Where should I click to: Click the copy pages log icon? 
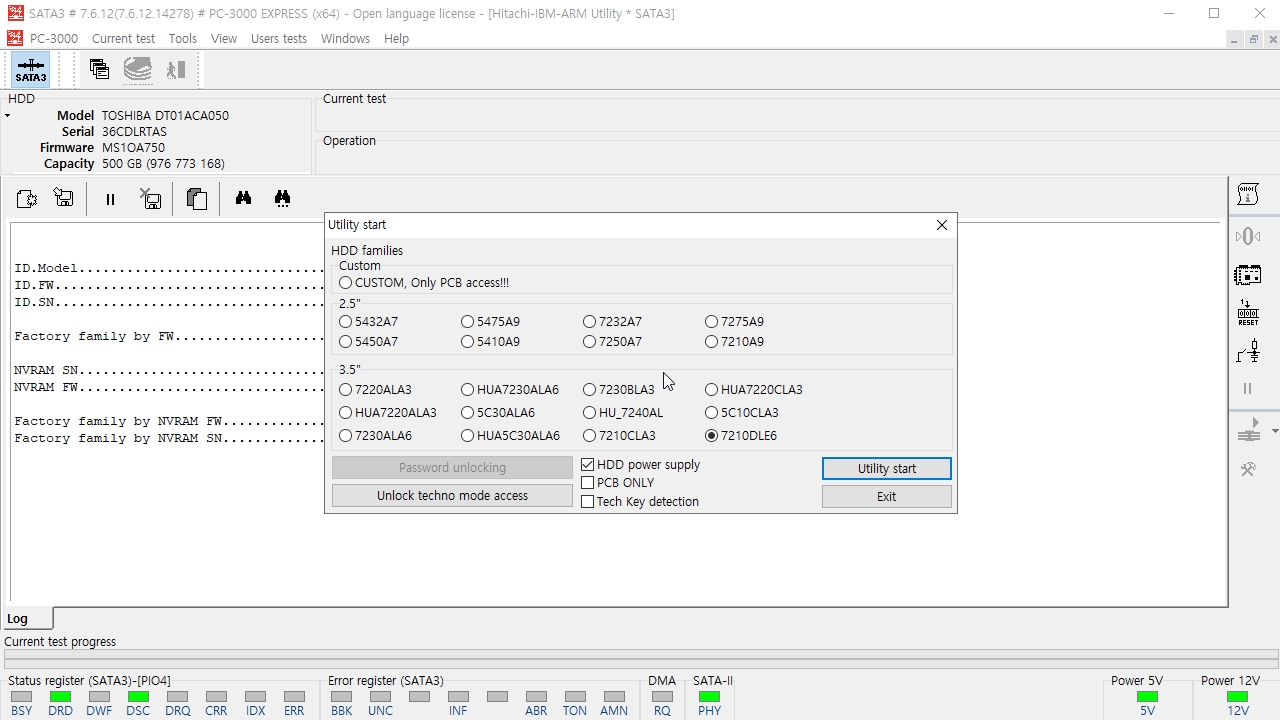197,198
